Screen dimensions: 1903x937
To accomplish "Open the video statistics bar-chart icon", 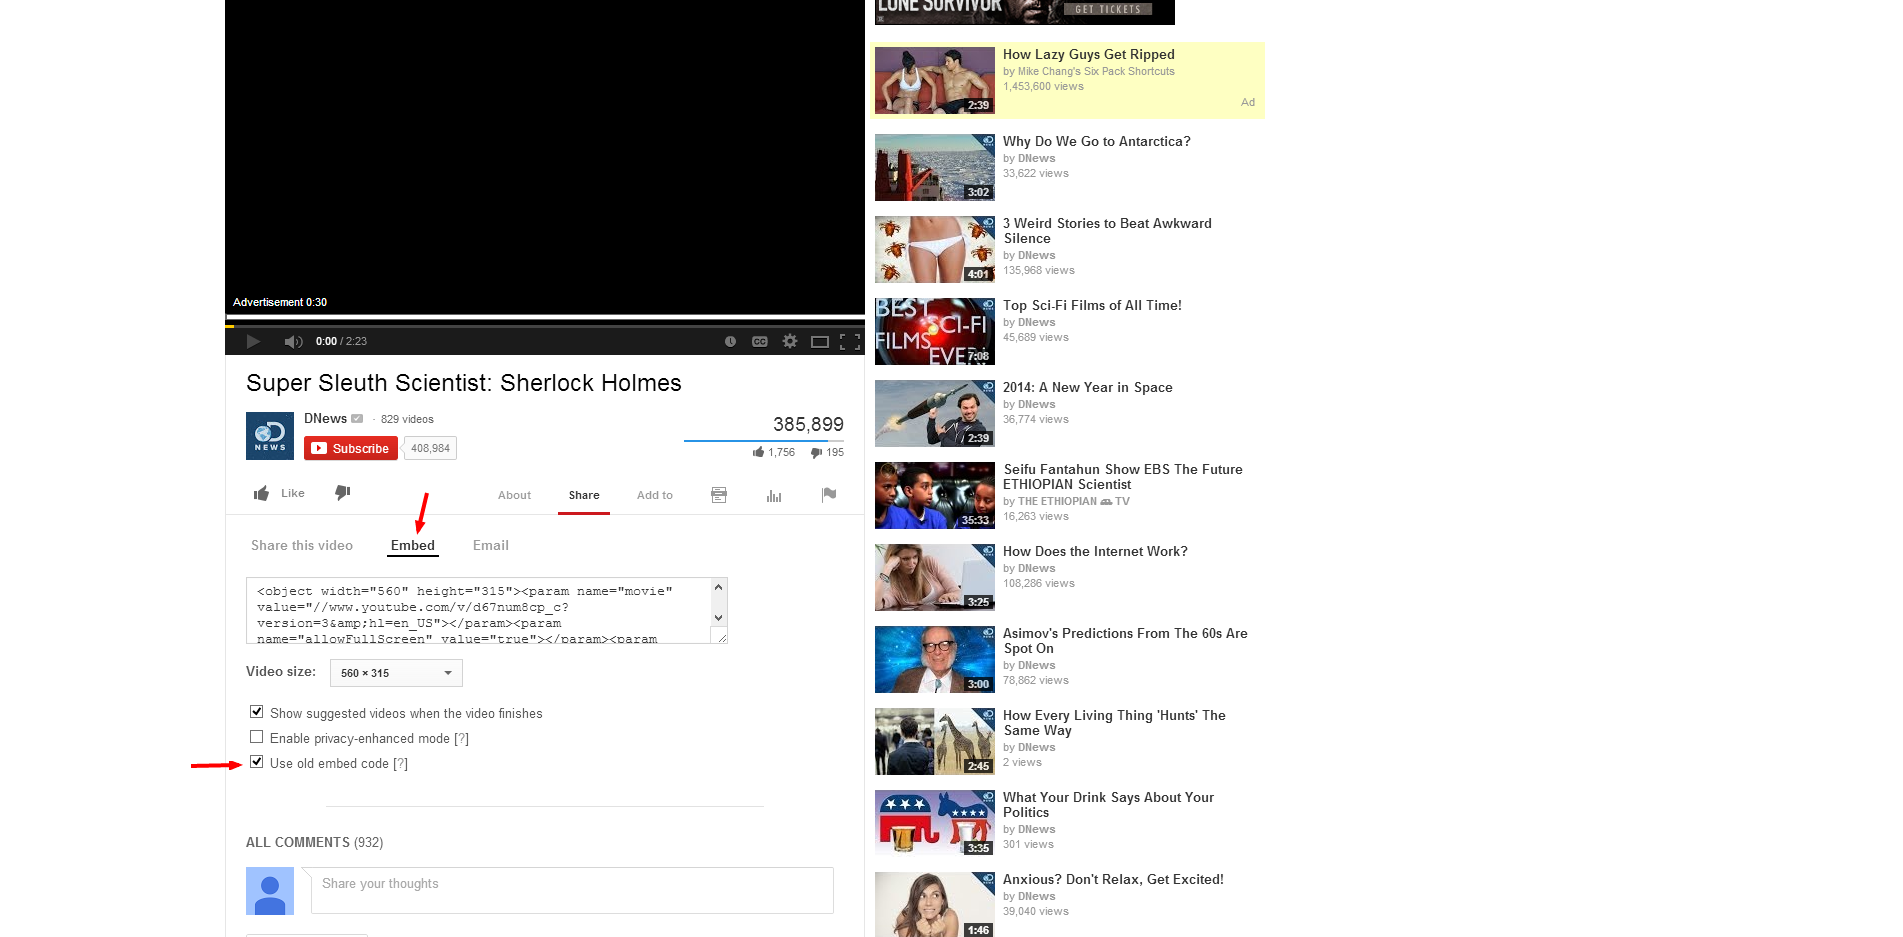I will (x=774, y=495).
